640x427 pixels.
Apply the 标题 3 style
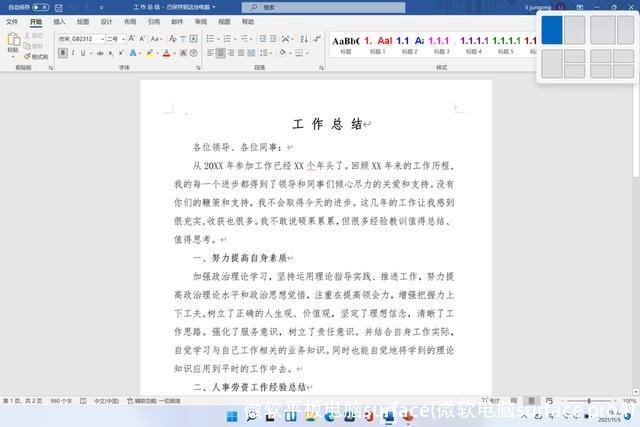441,45
